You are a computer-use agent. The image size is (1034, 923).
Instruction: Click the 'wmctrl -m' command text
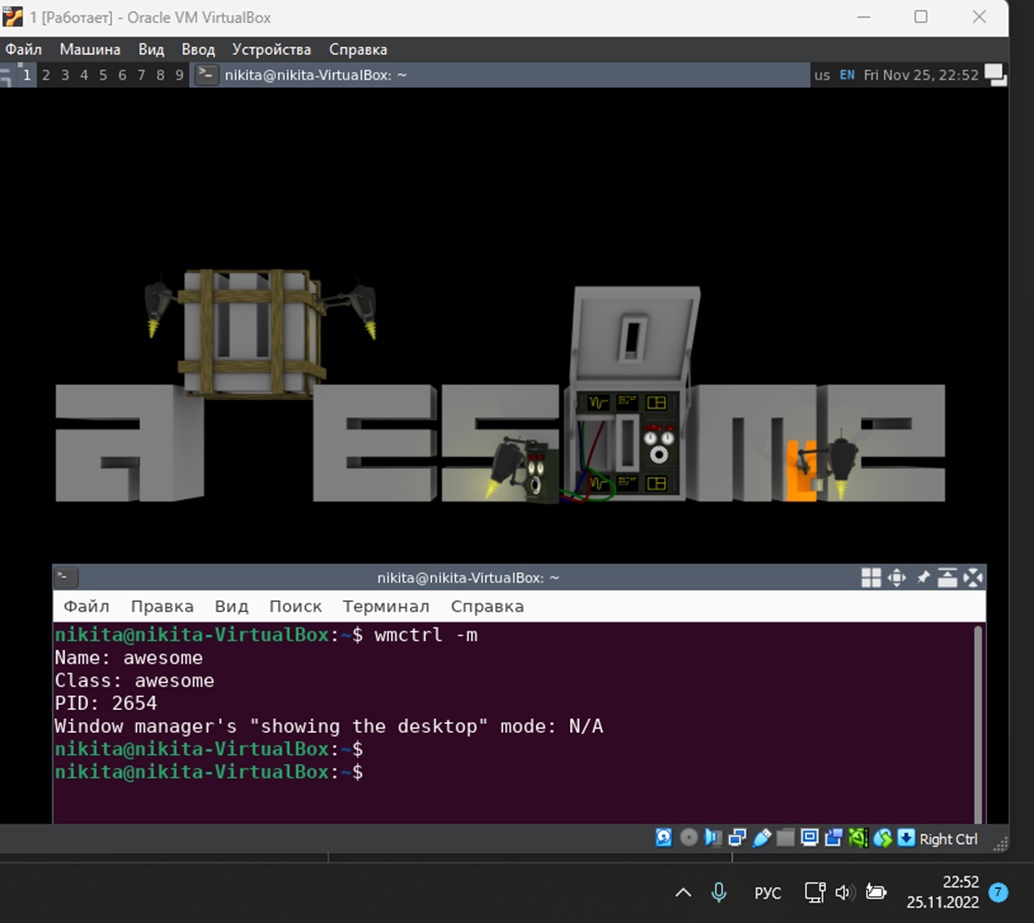coord(426,635)
